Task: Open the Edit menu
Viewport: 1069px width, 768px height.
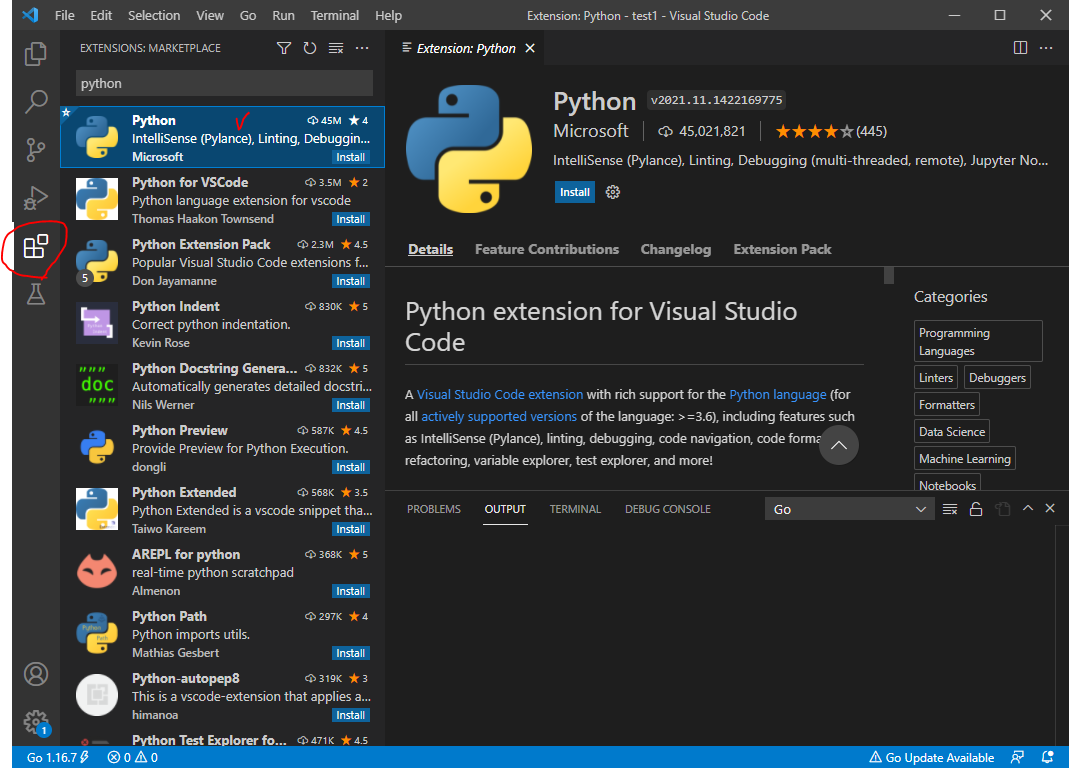Action: pyautogui.click(x=101, y=15)
